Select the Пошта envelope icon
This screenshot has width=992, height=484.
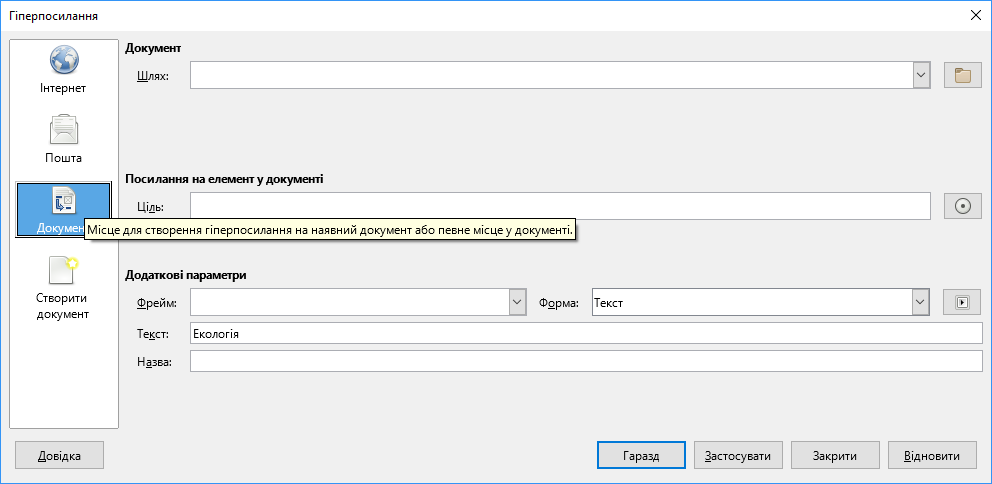point(63,130)
